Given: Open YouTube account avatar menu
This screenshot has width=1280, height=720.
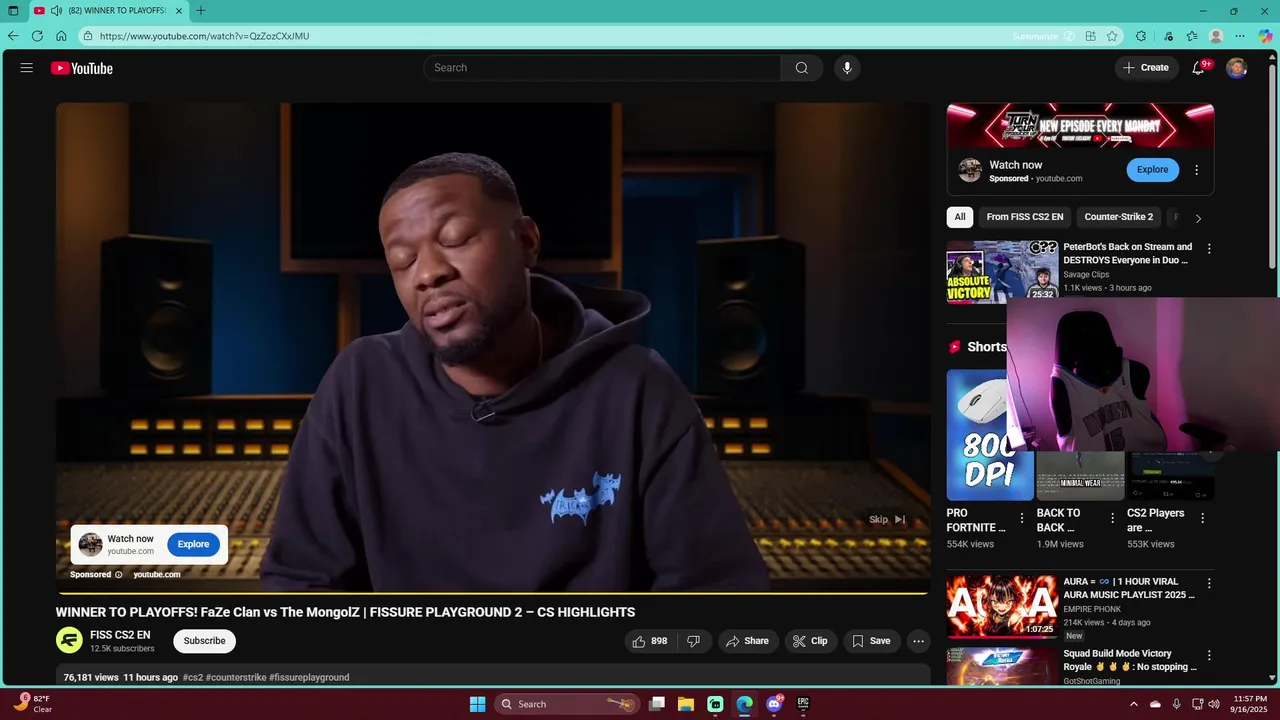Looking at the screenshot, I should click(x=1237, y=68).
